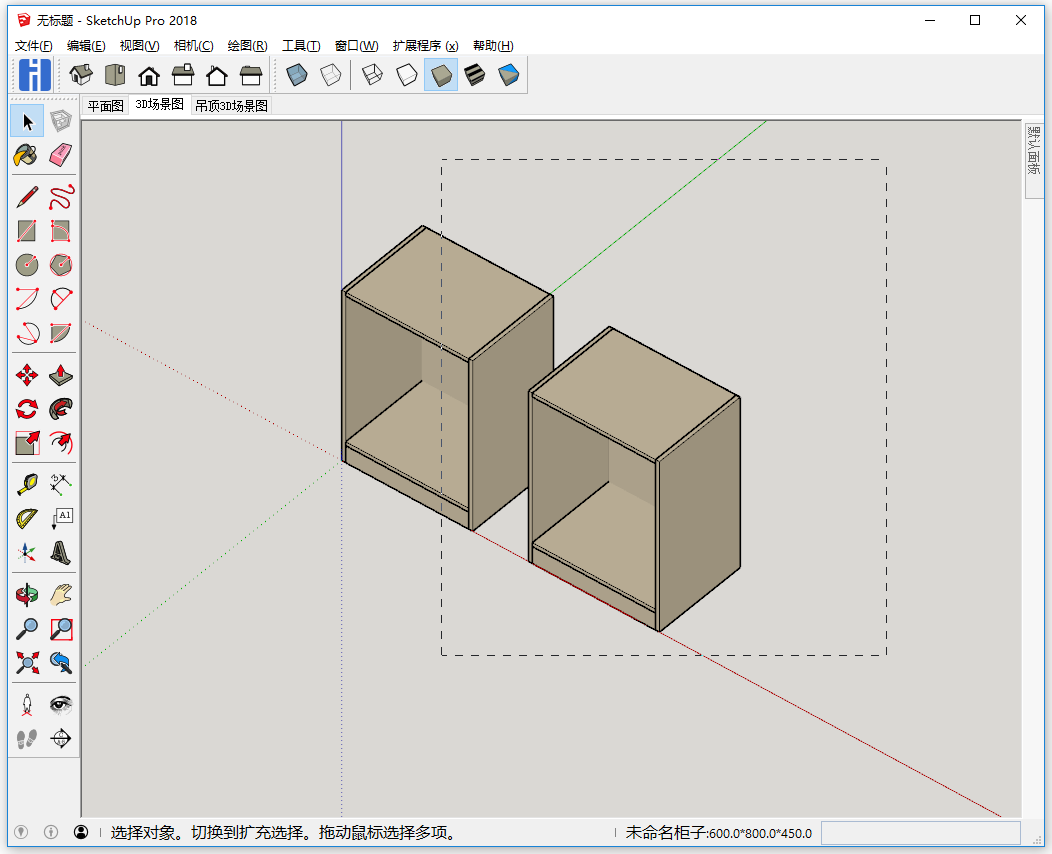
Task: Open the 相机(C) menu
Action: (193, 46)
